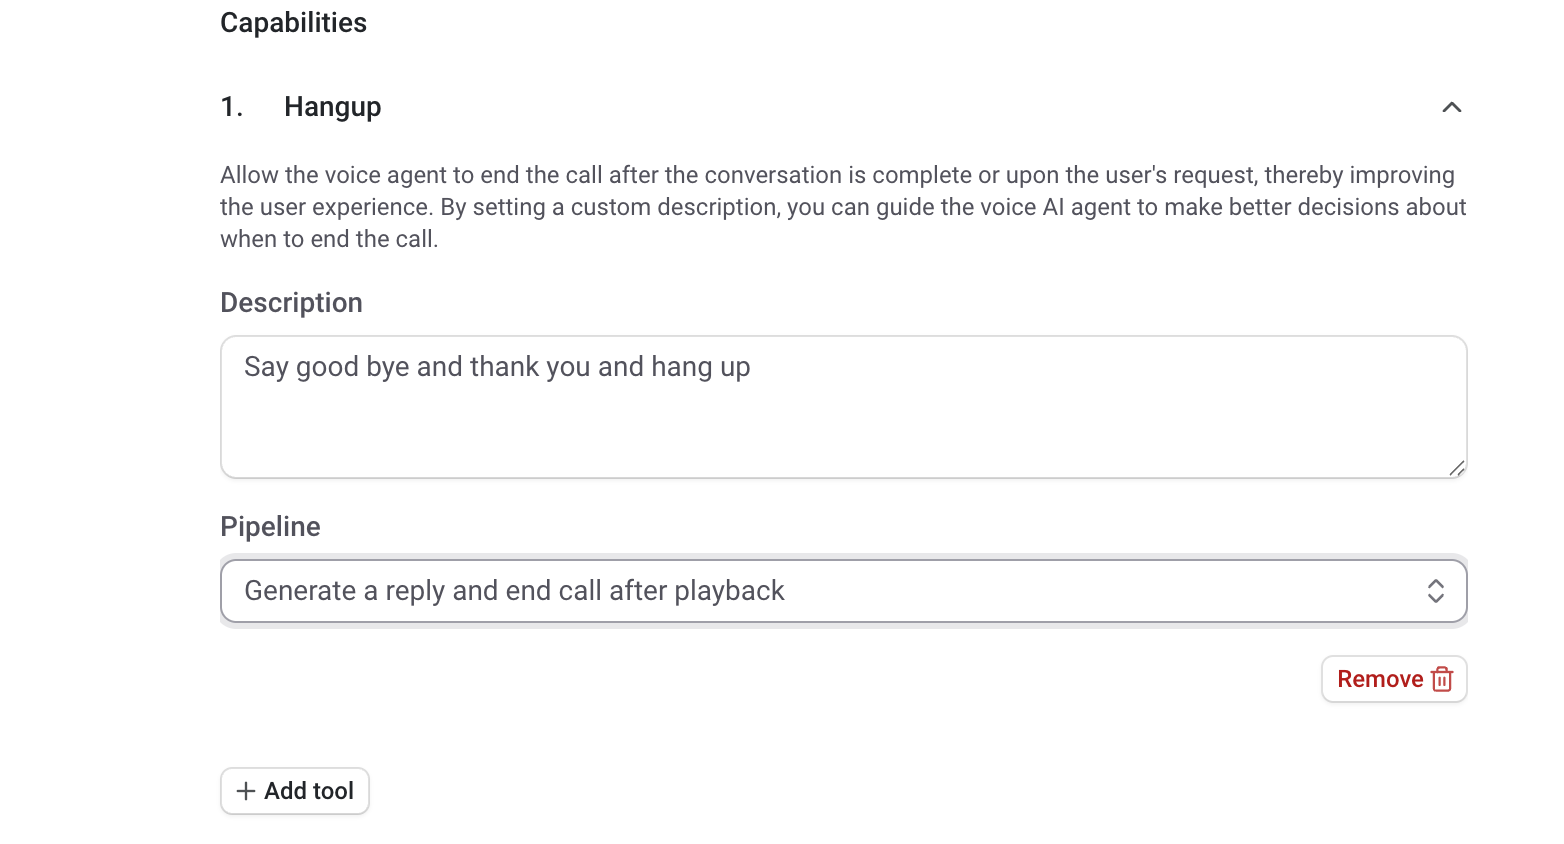Image resolution: width=1564 pixels, height=844 pixels.
Task: Collapse the Hangup section chevron
Action: 1451,107
